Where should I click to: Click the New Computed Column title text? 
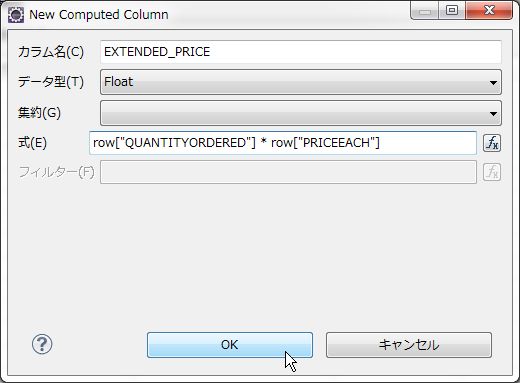(x=99, y=15)
